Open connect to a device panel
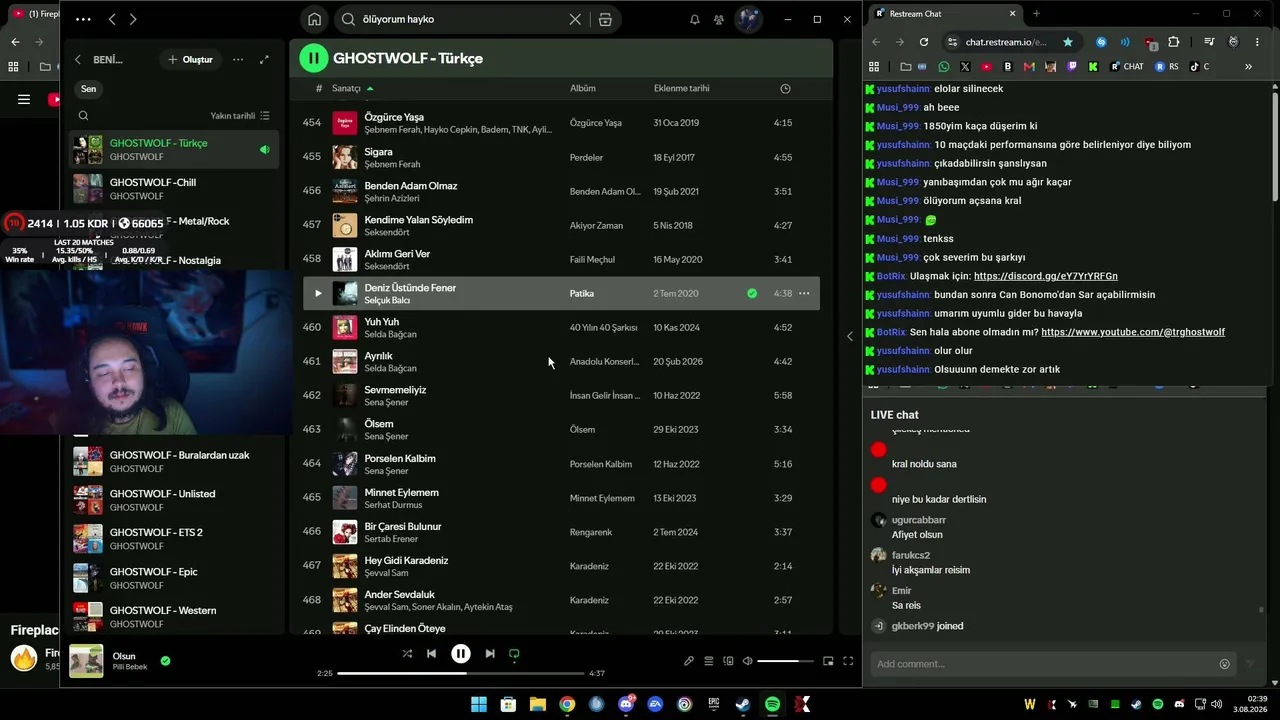1280x720 pixels. click(x=728, y=661)
